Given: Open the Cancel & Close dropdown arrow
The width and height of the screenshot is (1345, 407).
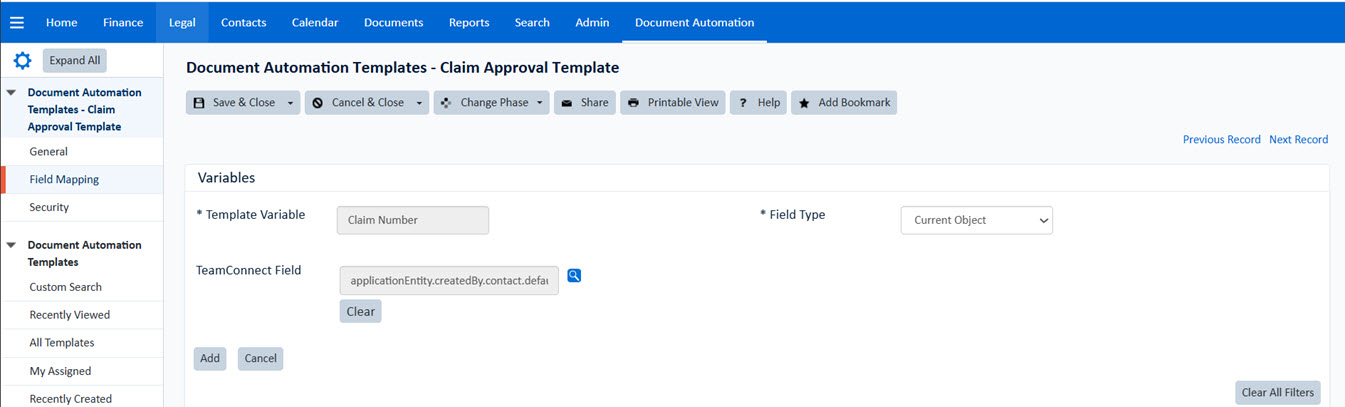Looking at the screenshot, I should (419, 103).
